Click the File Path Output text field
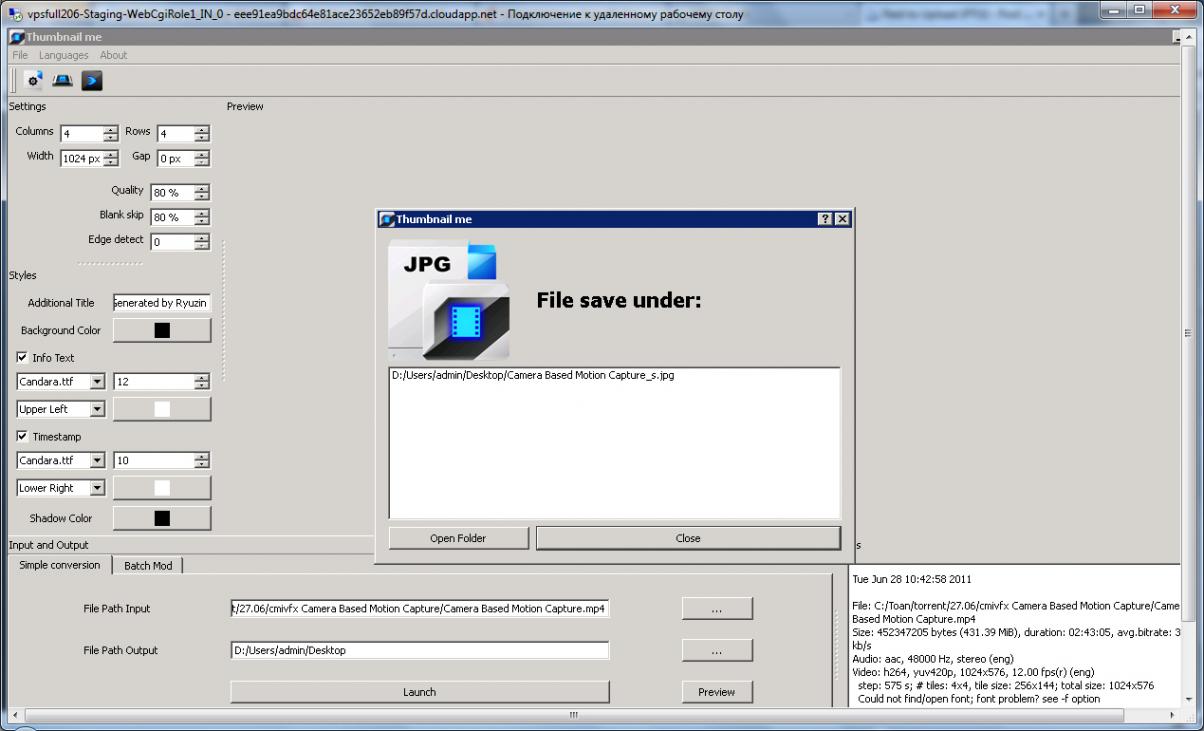This screenshot has width=1204, height=731. 419,650
